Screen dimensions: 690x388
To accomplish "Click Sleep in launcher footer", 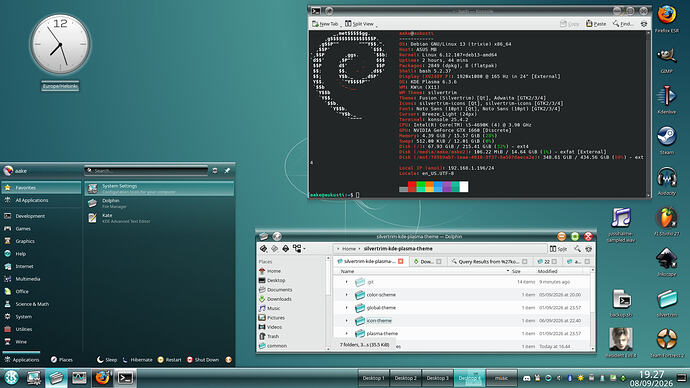I will (x=107, y=360).
